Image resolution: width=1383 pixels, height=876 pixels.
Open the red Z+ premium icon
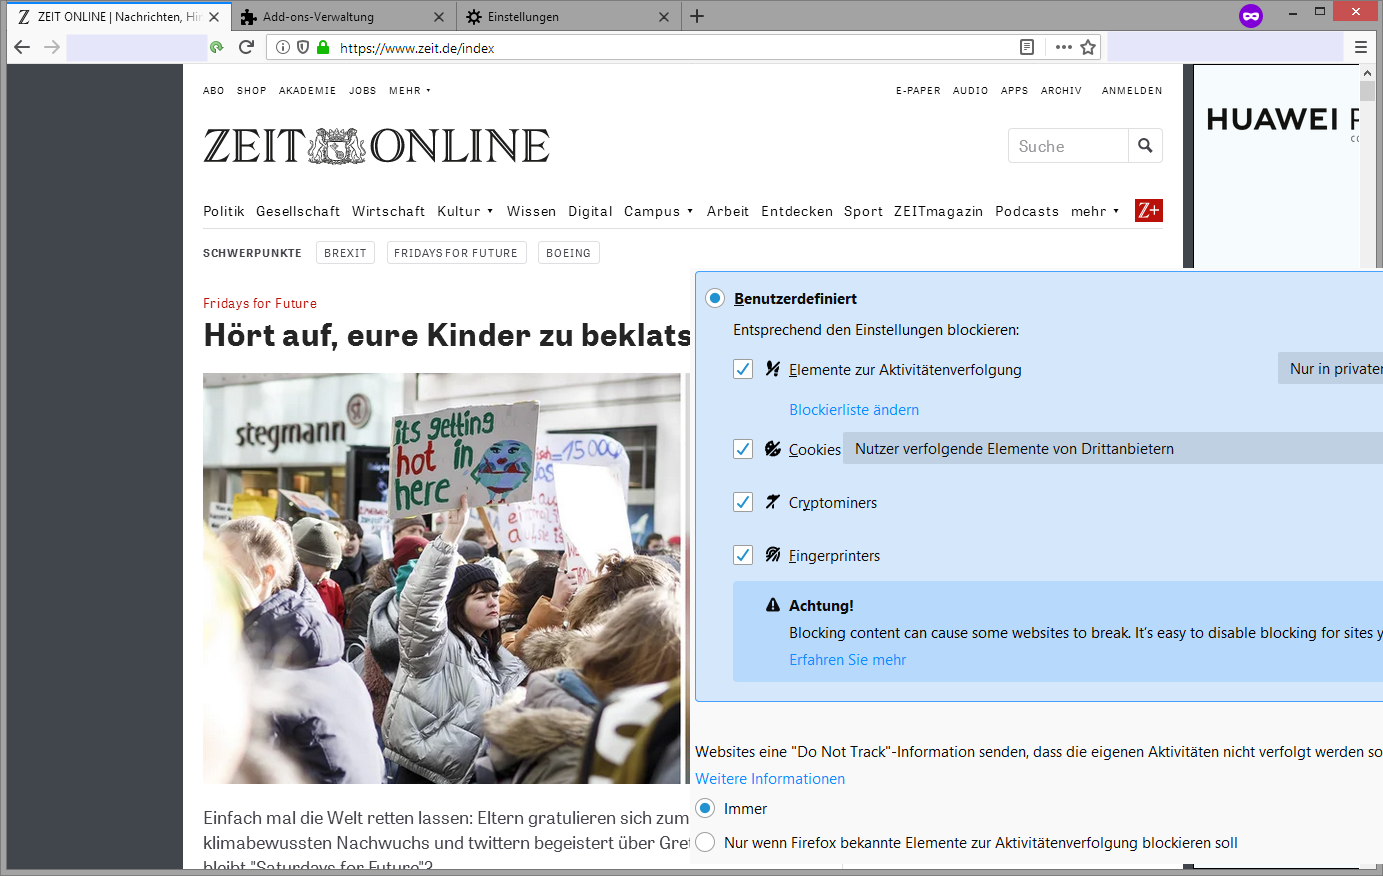tap(1149, 210)
